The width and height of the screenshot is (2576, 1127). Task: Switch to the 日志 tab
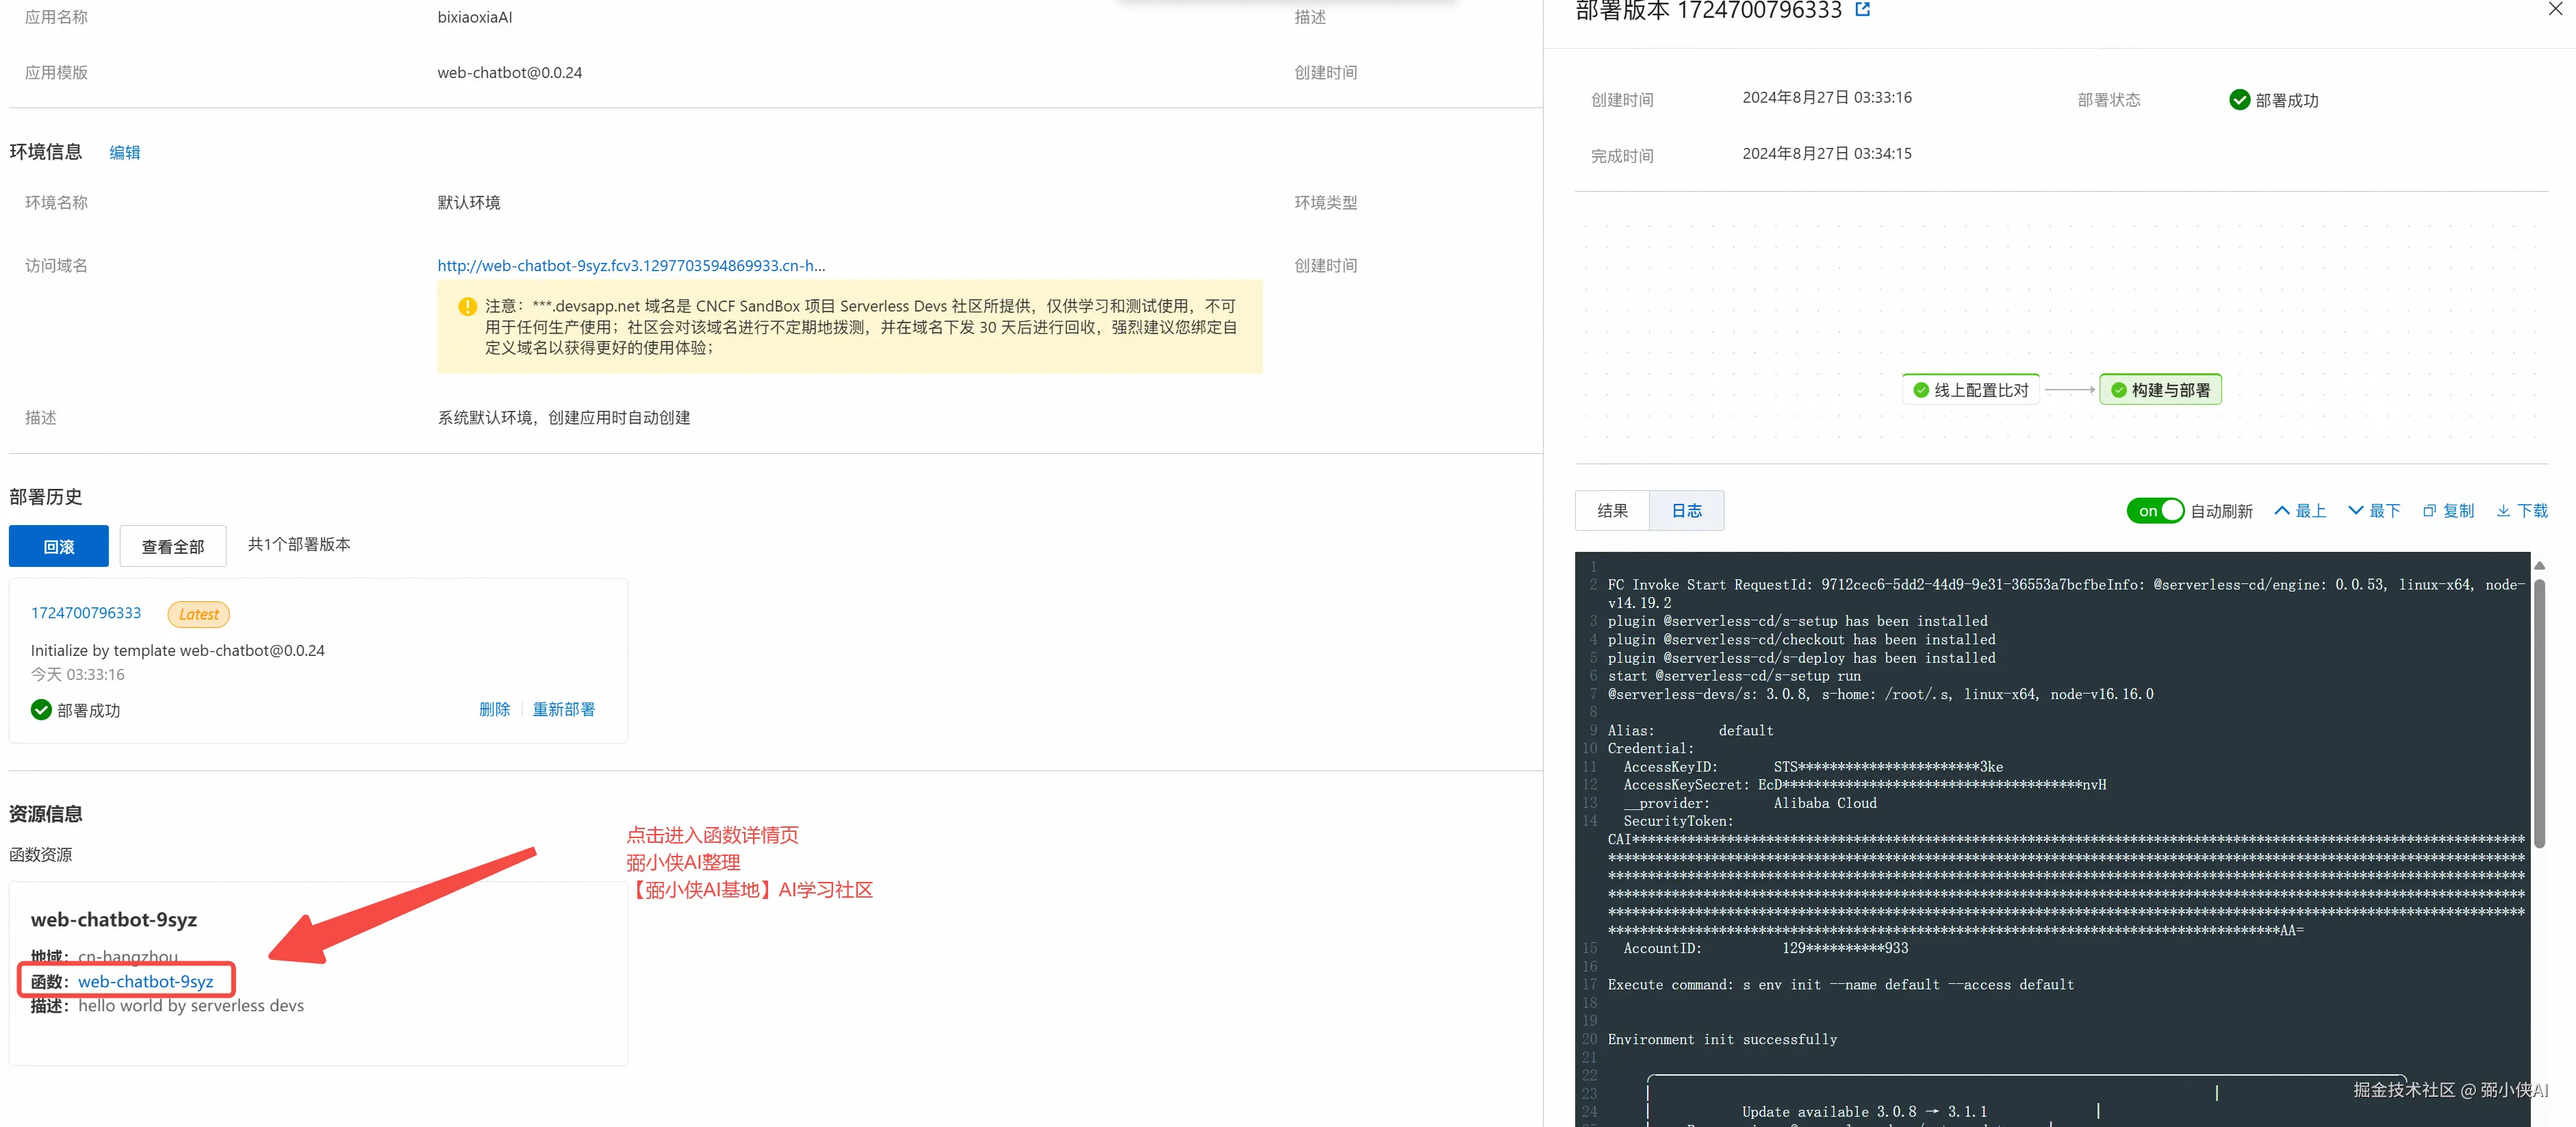pos(1686,511)
